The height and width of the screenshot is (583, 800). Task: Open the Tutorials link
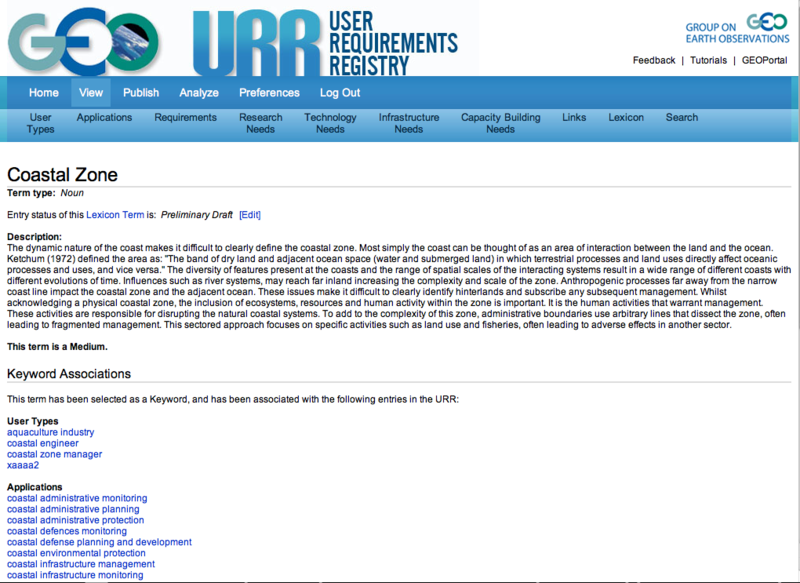pyautogui.click(x=709, y=60)
